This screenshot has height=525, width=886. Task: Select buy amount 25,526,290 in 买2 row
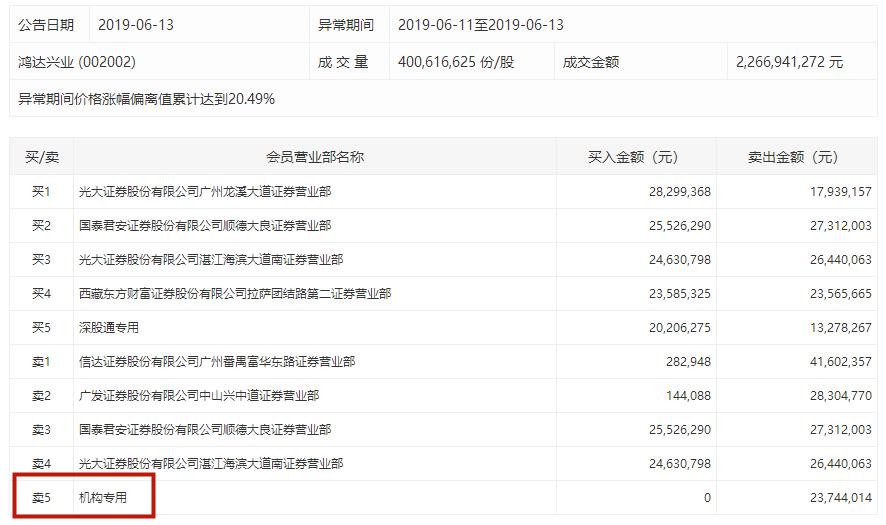click(680, 225)
